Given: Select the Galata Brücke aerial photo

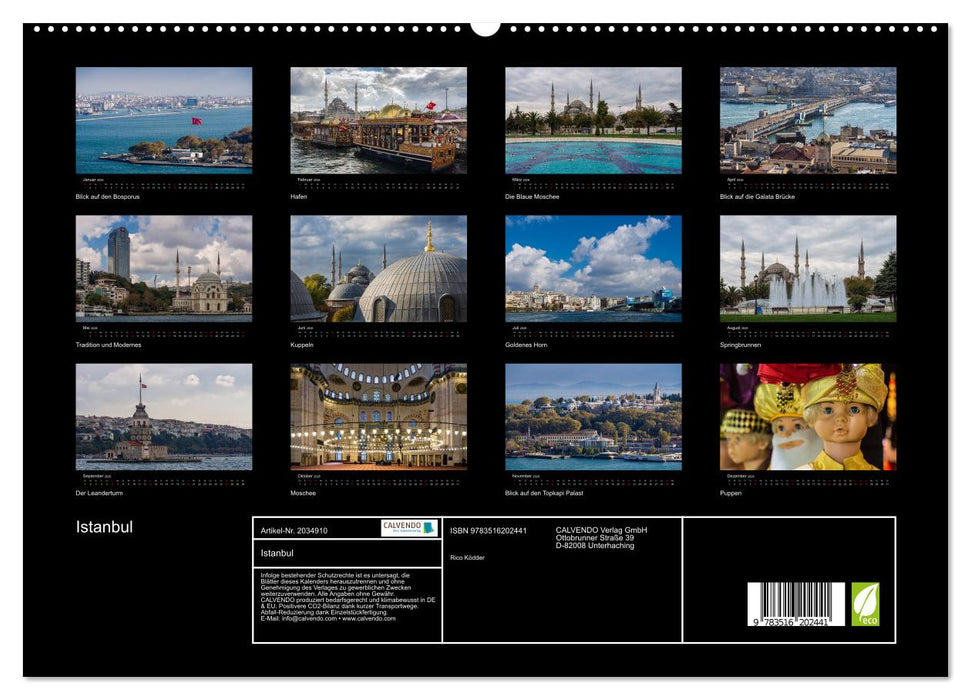Looking at the screenshot, I should coord(807,121).
